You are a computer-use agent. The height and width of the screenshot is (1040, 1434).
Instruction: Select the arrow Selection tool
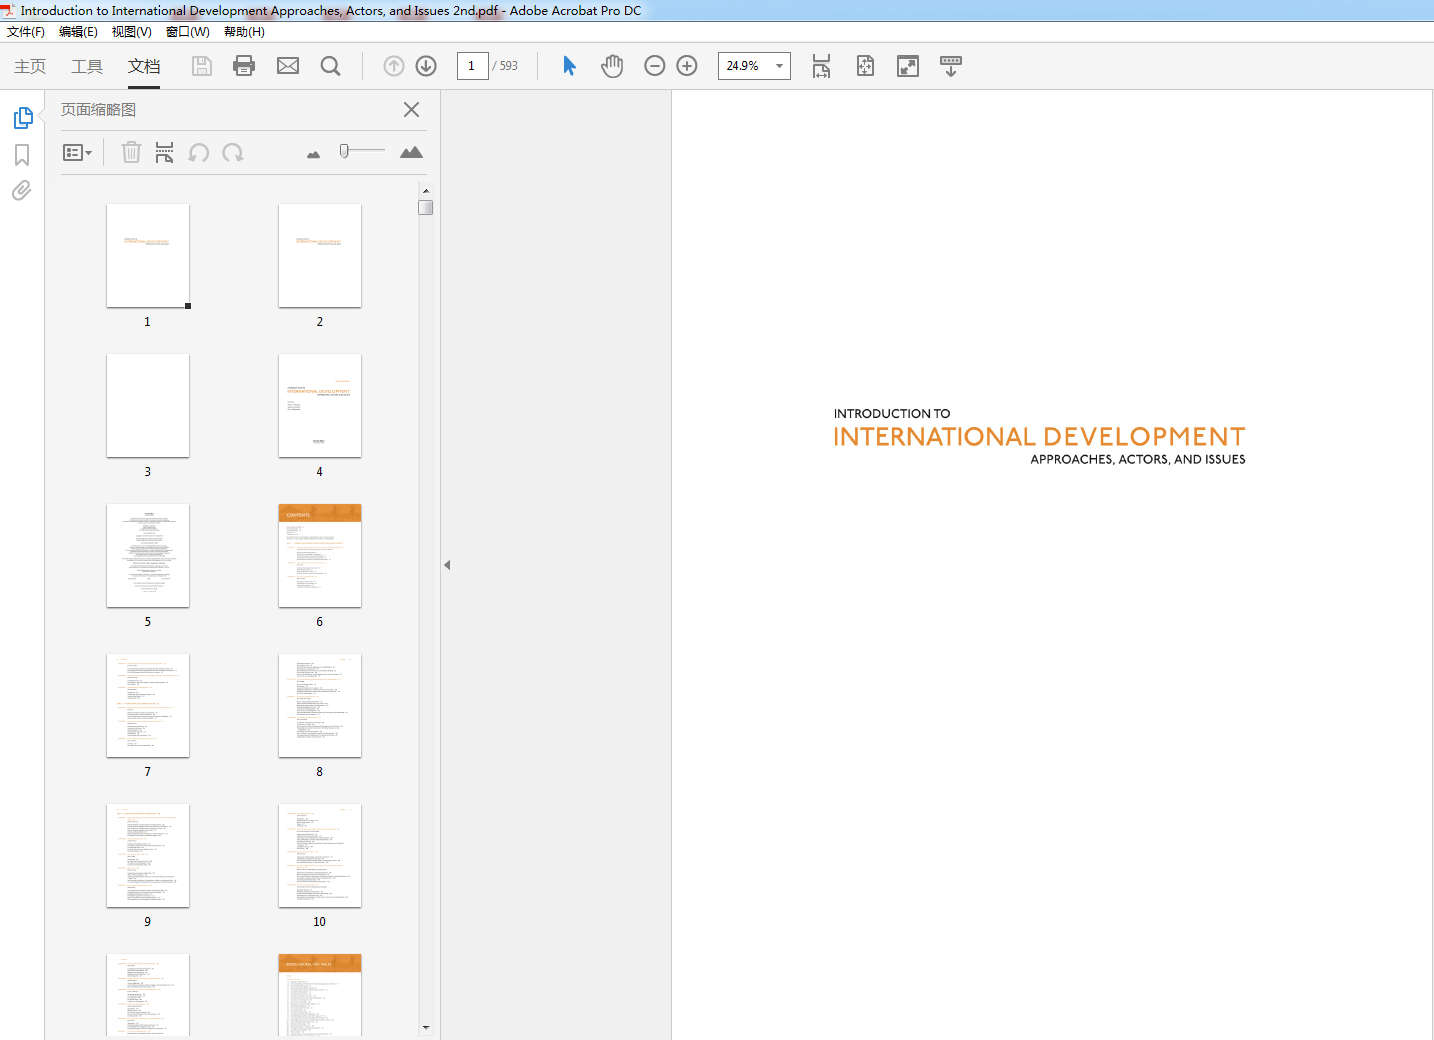569,66
